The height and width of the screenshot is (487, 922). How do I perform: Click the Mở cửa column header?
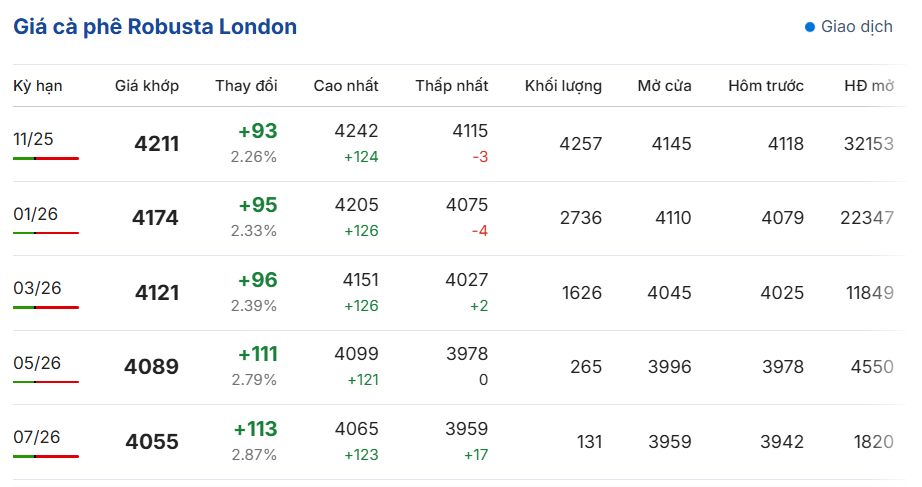click(664, 86)
